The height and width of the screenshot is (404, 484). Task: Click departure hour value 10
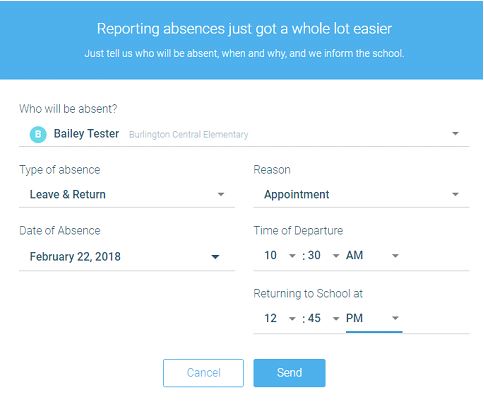(270, 255)
